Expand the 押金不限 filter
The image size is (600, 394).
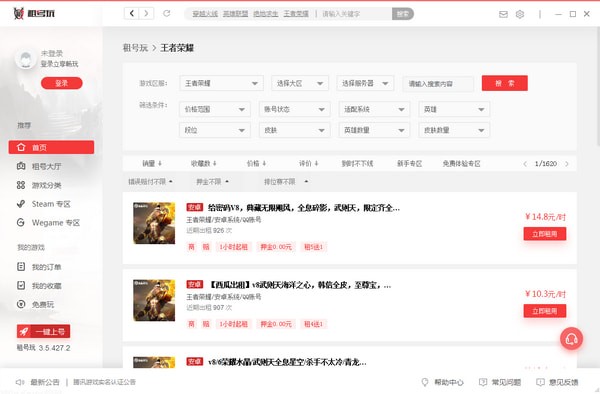[x=212, y=181]
